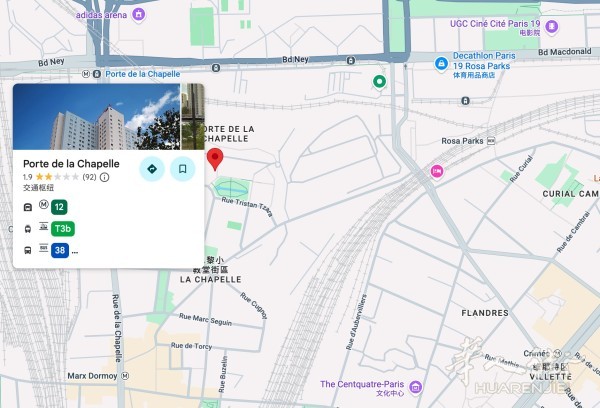
Task: Click the Marx Dormoy station label
Action: (92, 376)
